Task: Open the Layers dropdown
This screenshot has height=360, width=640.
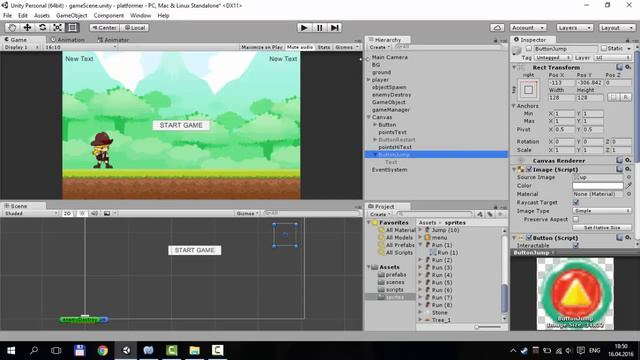Action: pos(574,27)
